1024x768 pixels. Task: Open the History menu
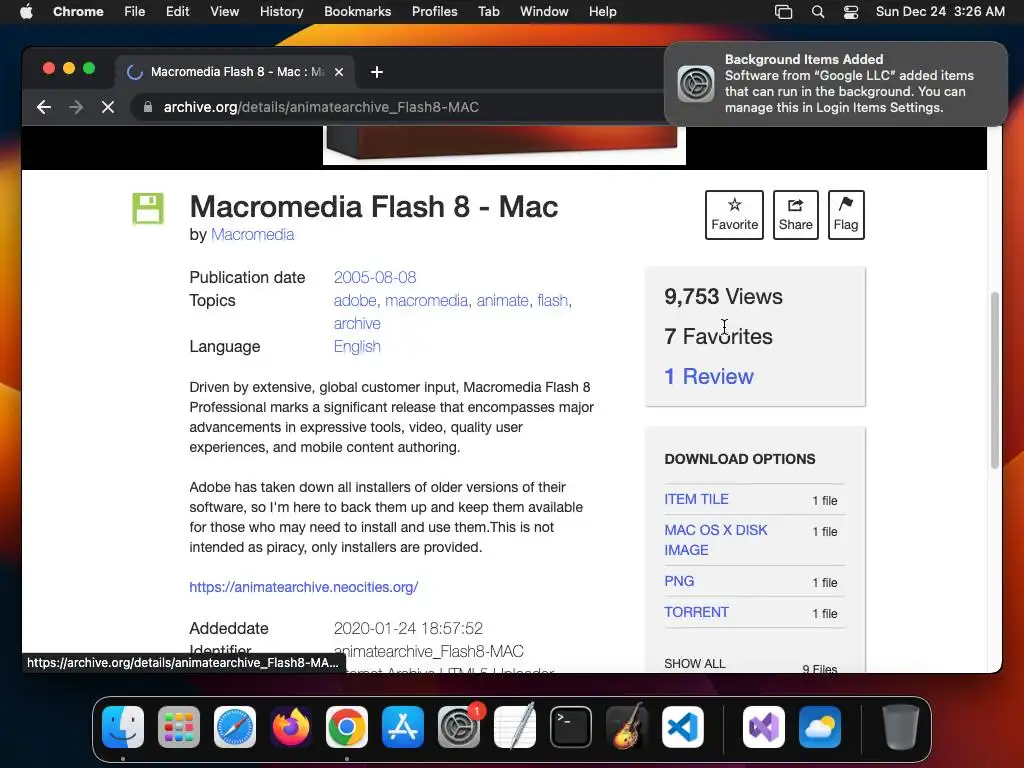(x=281, y=12)
